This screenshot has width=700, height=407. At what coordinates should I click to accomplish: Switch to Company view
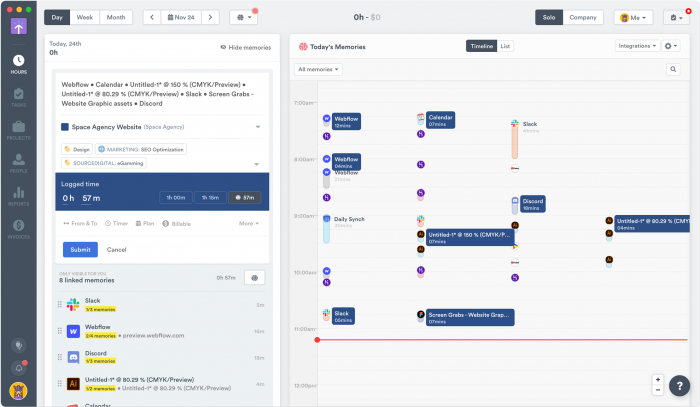[x=583, y=17]
